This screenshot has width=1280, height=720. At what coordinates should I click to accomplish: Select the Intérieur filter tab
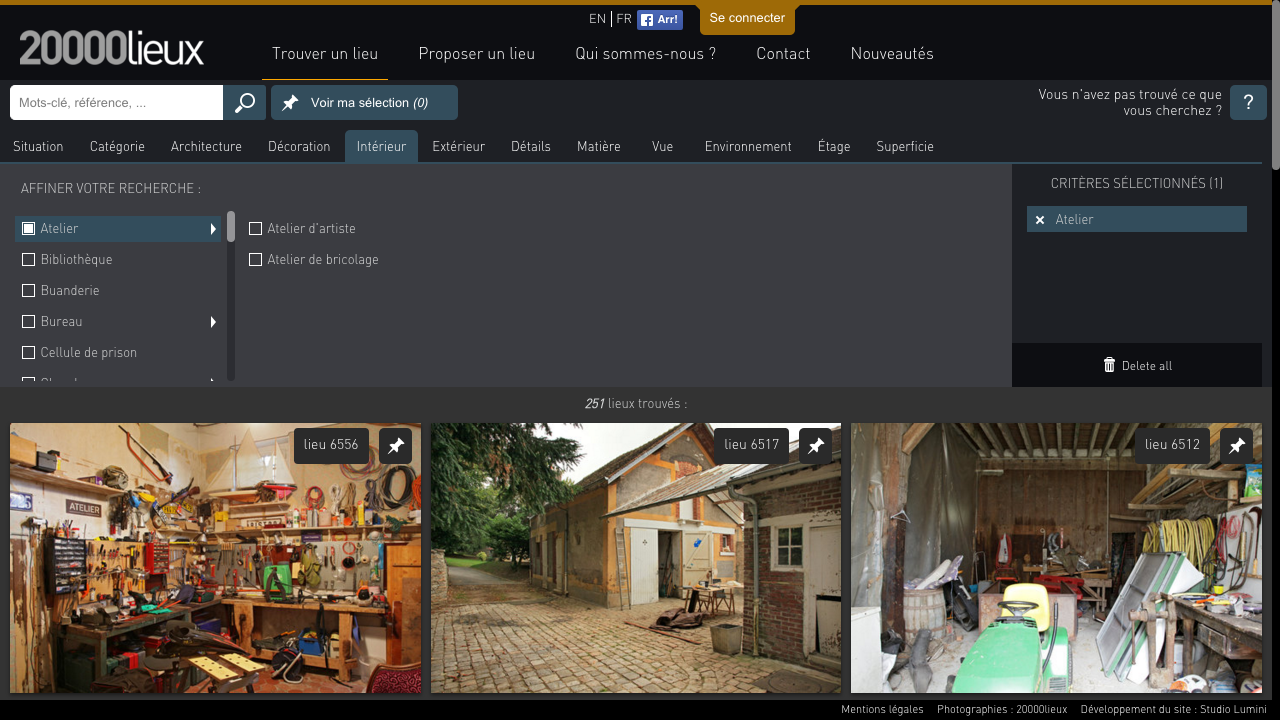(381, 147)
